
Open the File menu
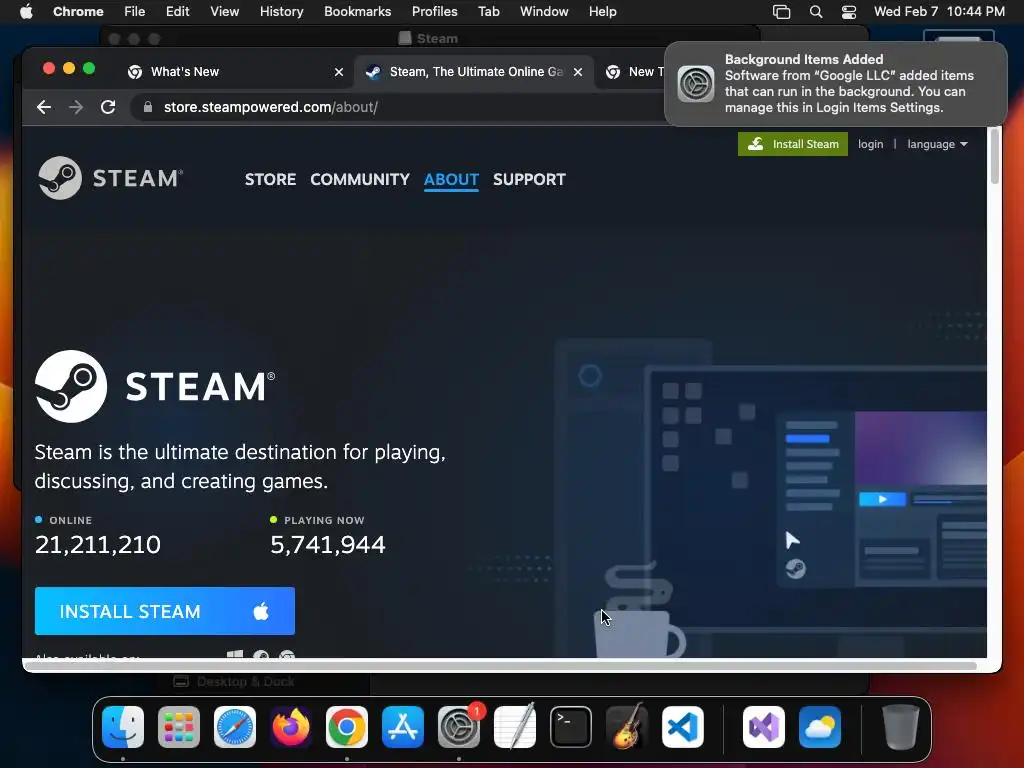tap(135, 12)
